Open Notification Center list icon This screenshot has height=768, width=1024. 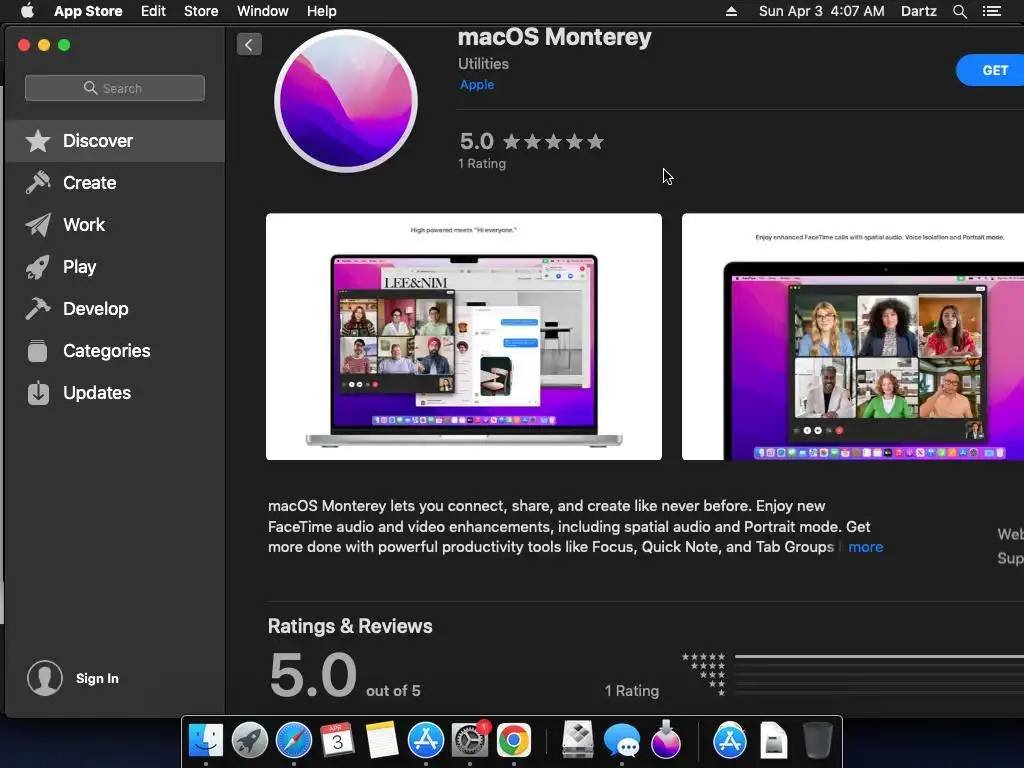point(992,11)
